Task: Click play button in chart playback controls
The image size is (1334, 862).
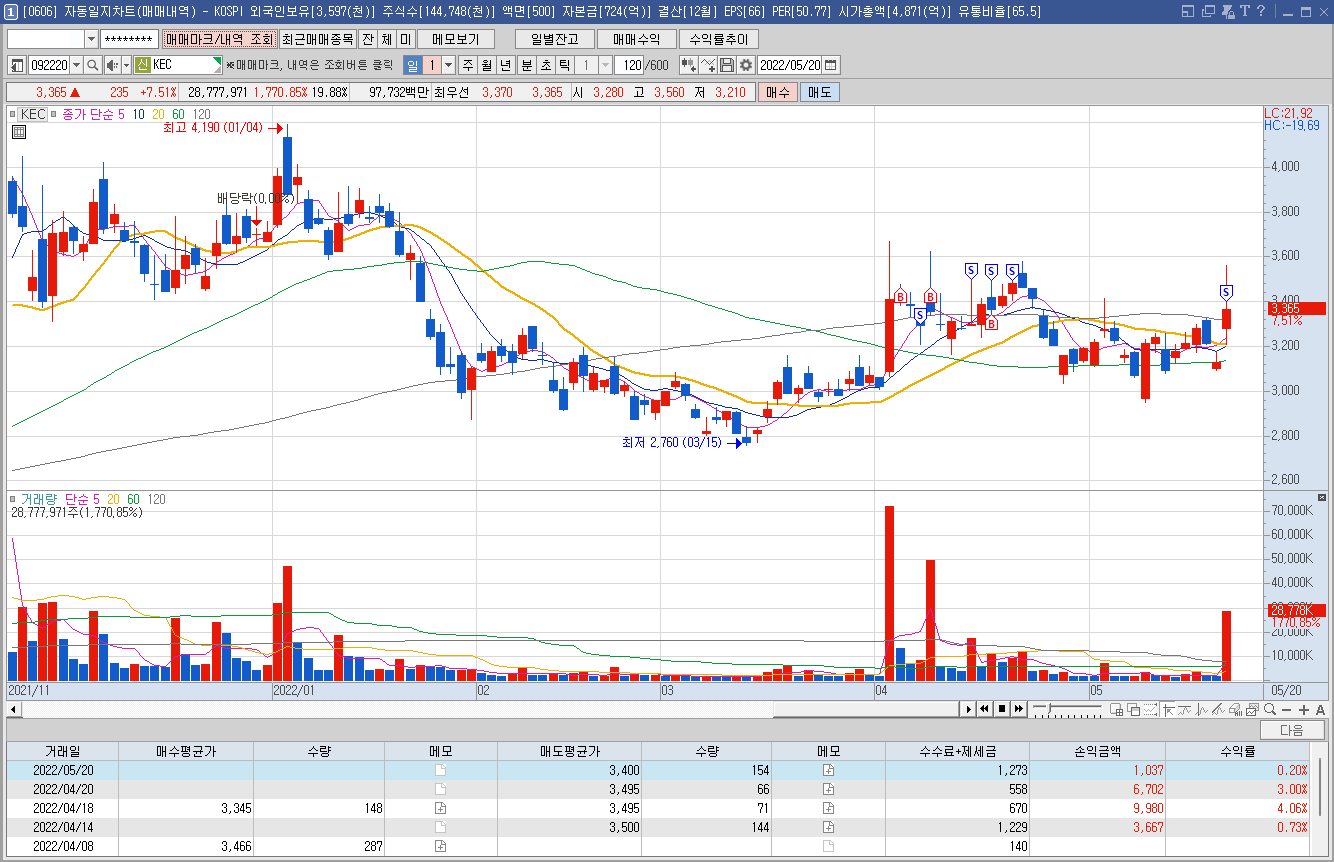Action: click(968, 709)
